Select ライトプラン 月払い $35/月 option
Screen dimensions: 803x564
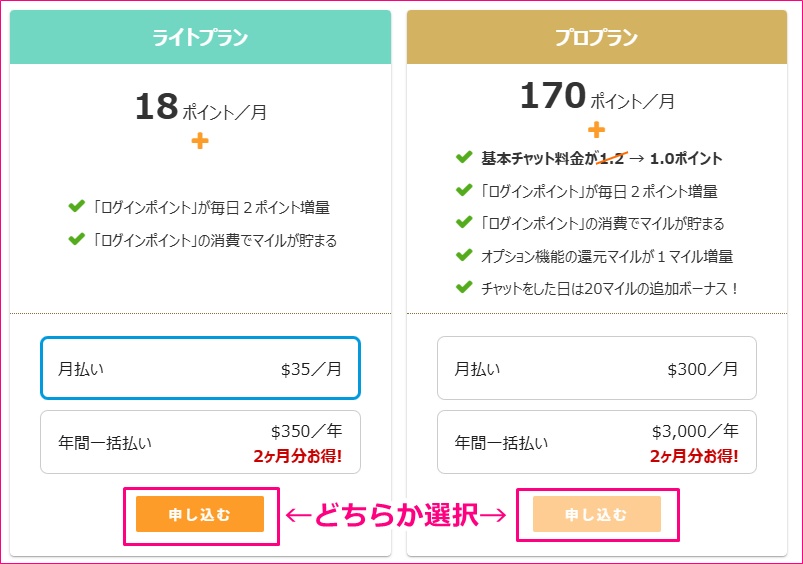click(x=200, y=368)
